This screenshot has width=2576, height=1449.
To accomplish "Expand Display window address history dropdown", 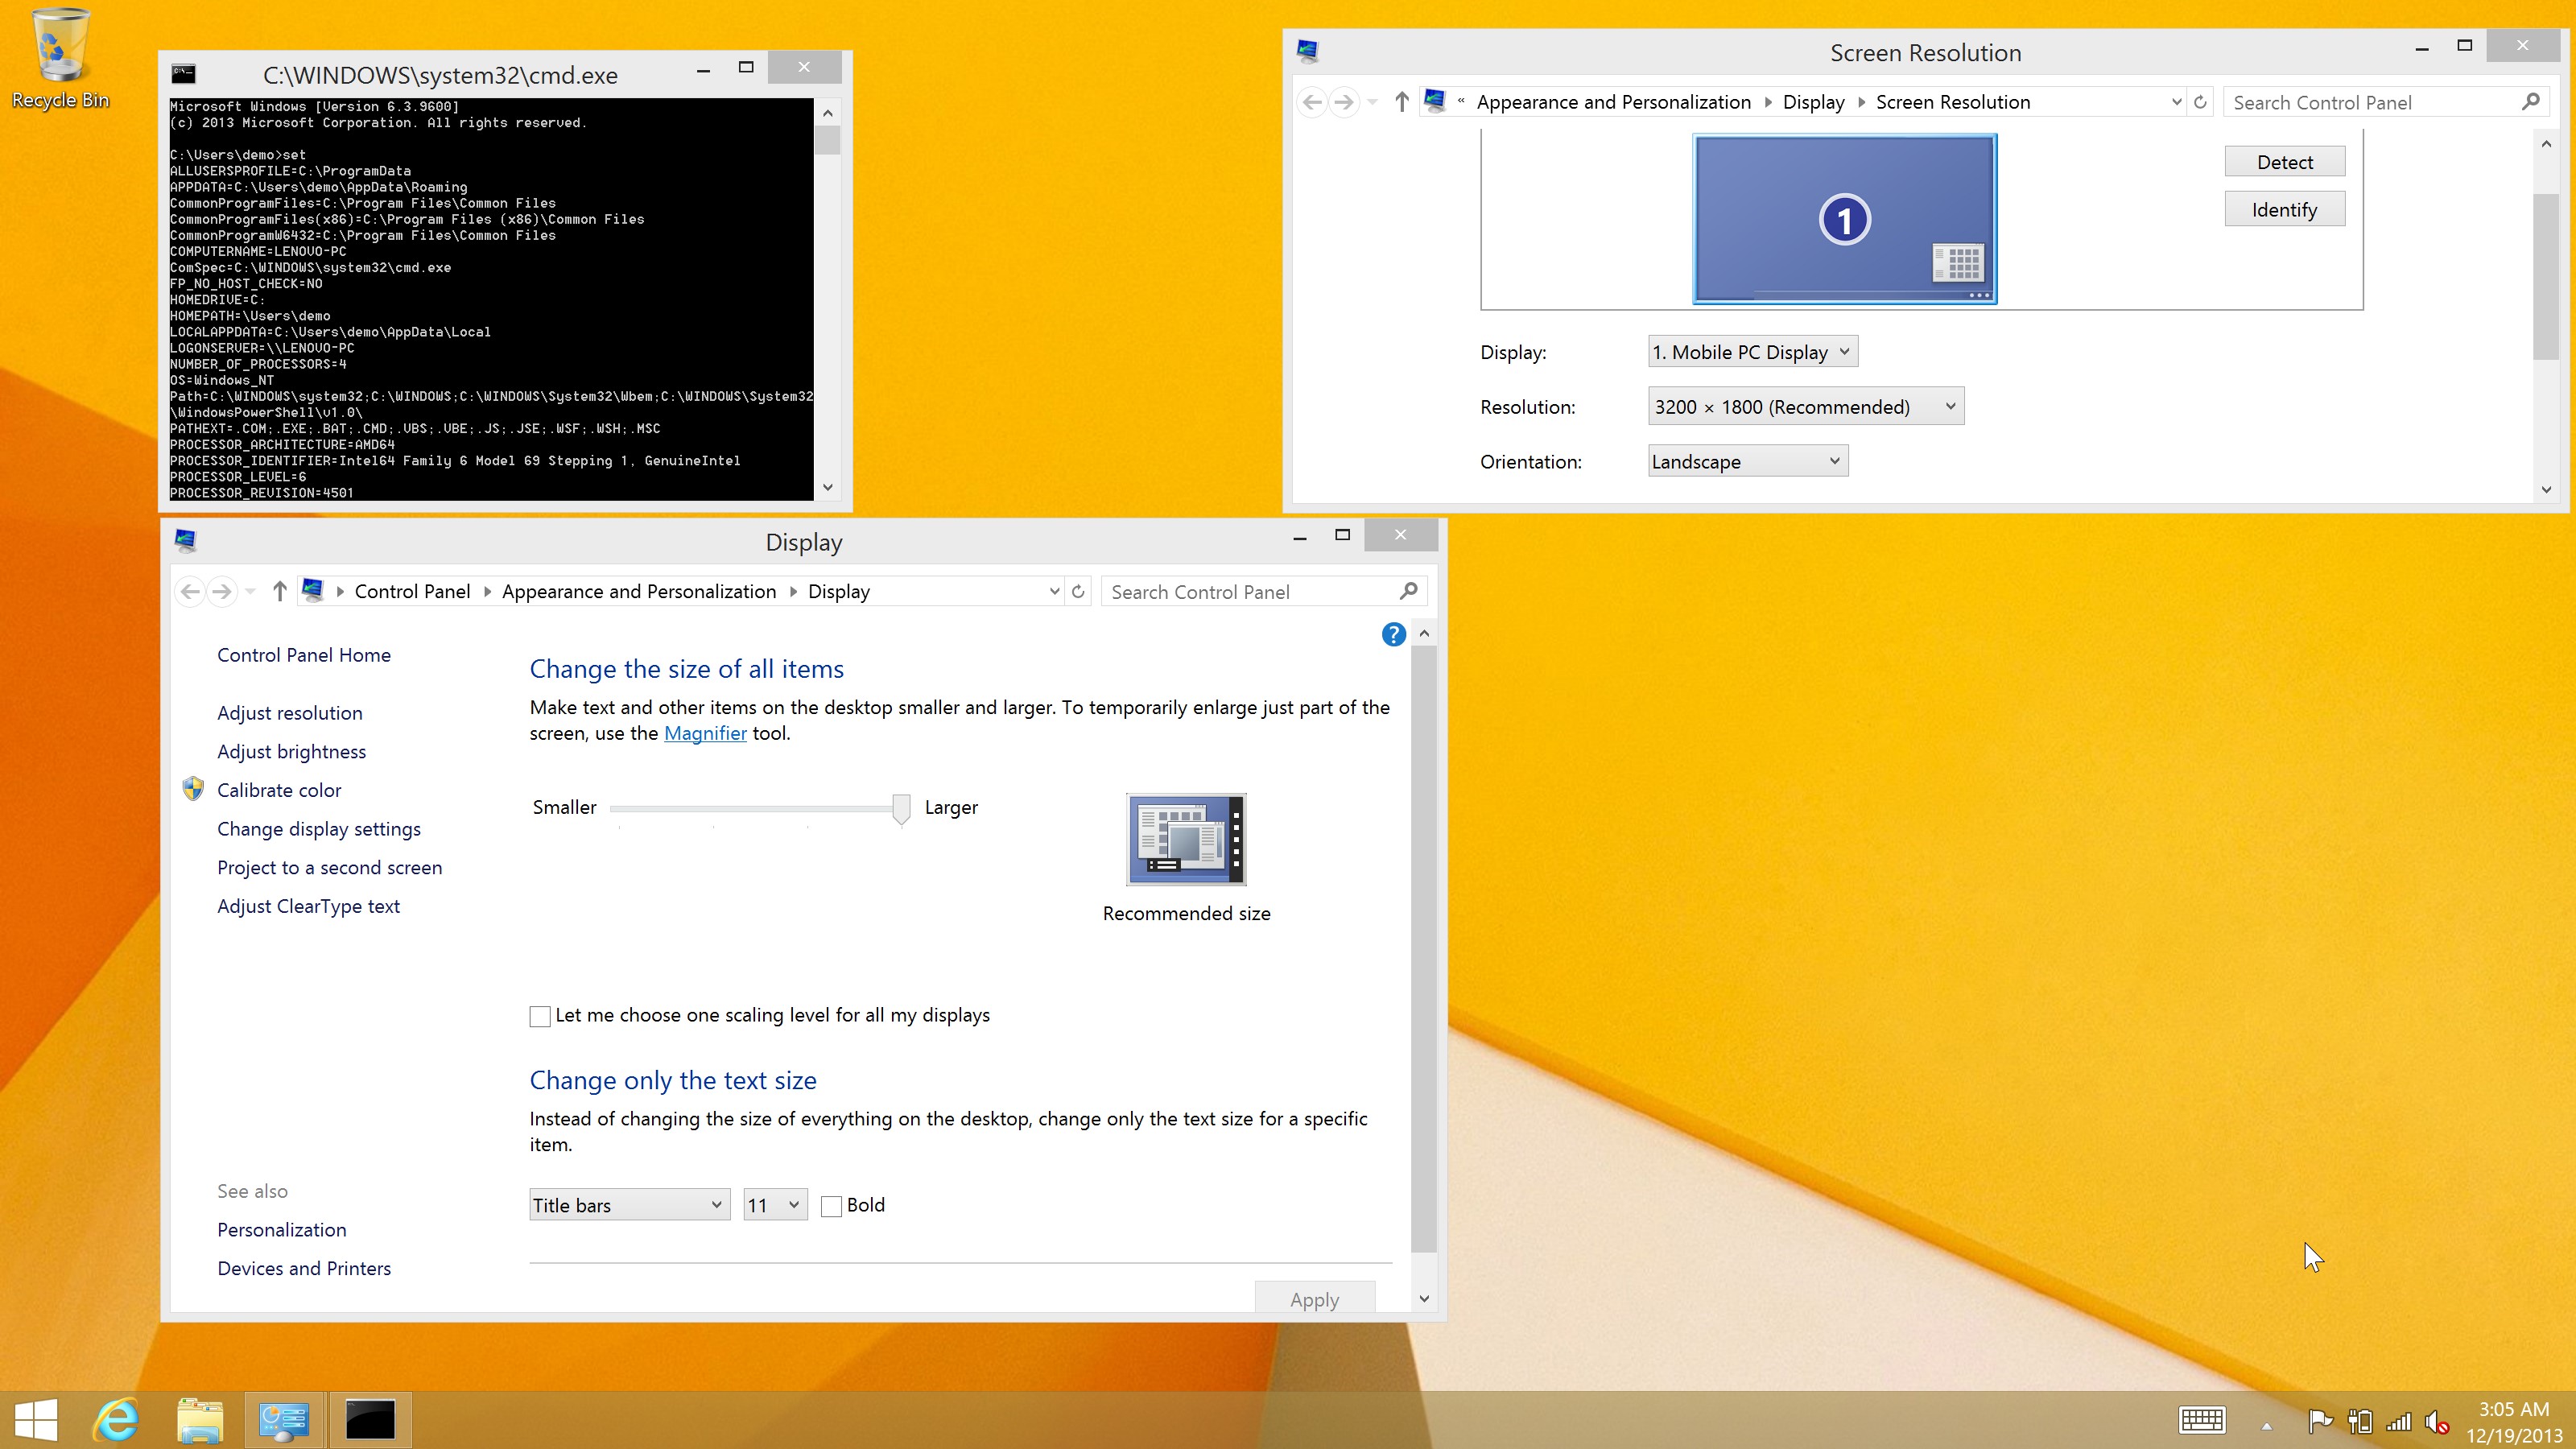I will coord(1054,592).
